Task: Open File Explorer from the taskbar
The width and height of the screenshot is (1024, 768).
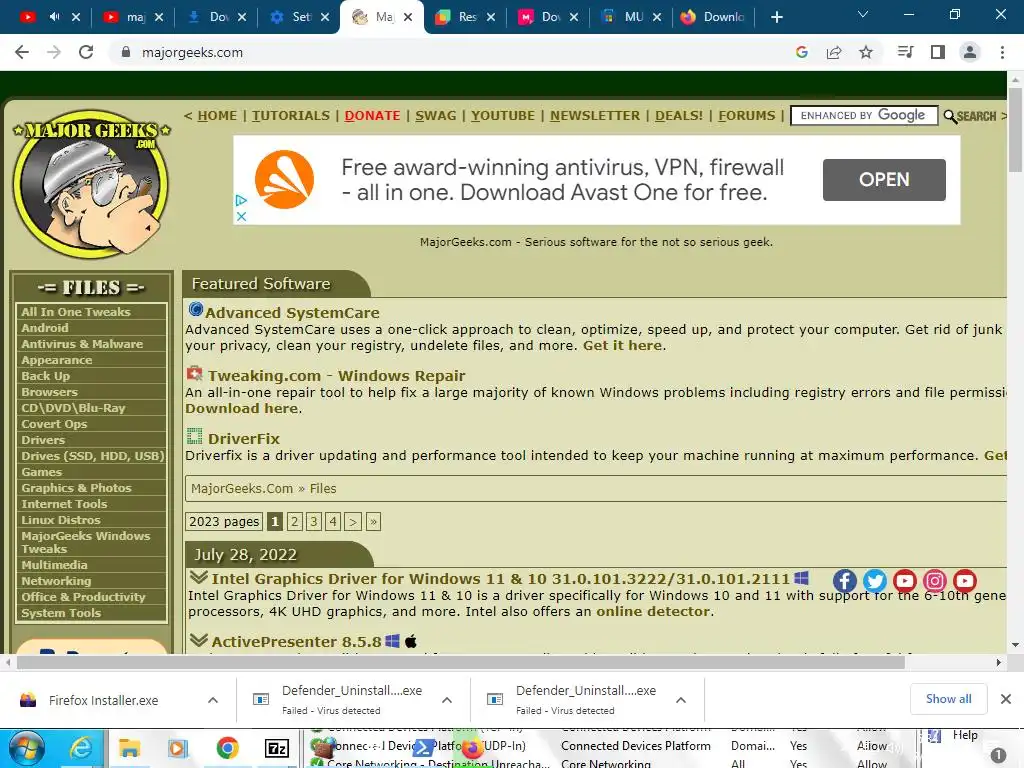Action: [129, 748]
